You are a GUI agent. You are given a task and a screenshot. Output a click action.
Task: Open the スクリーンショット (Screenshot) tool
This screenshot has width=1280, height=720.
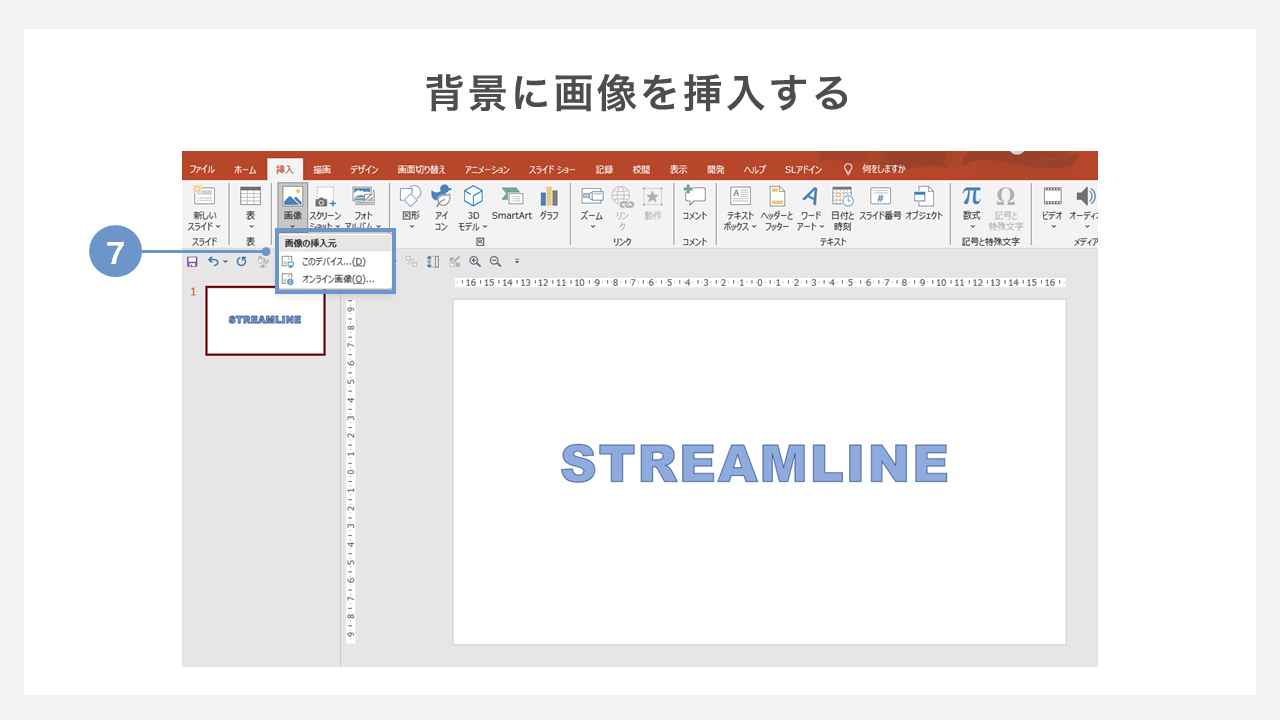pos(325,206)
